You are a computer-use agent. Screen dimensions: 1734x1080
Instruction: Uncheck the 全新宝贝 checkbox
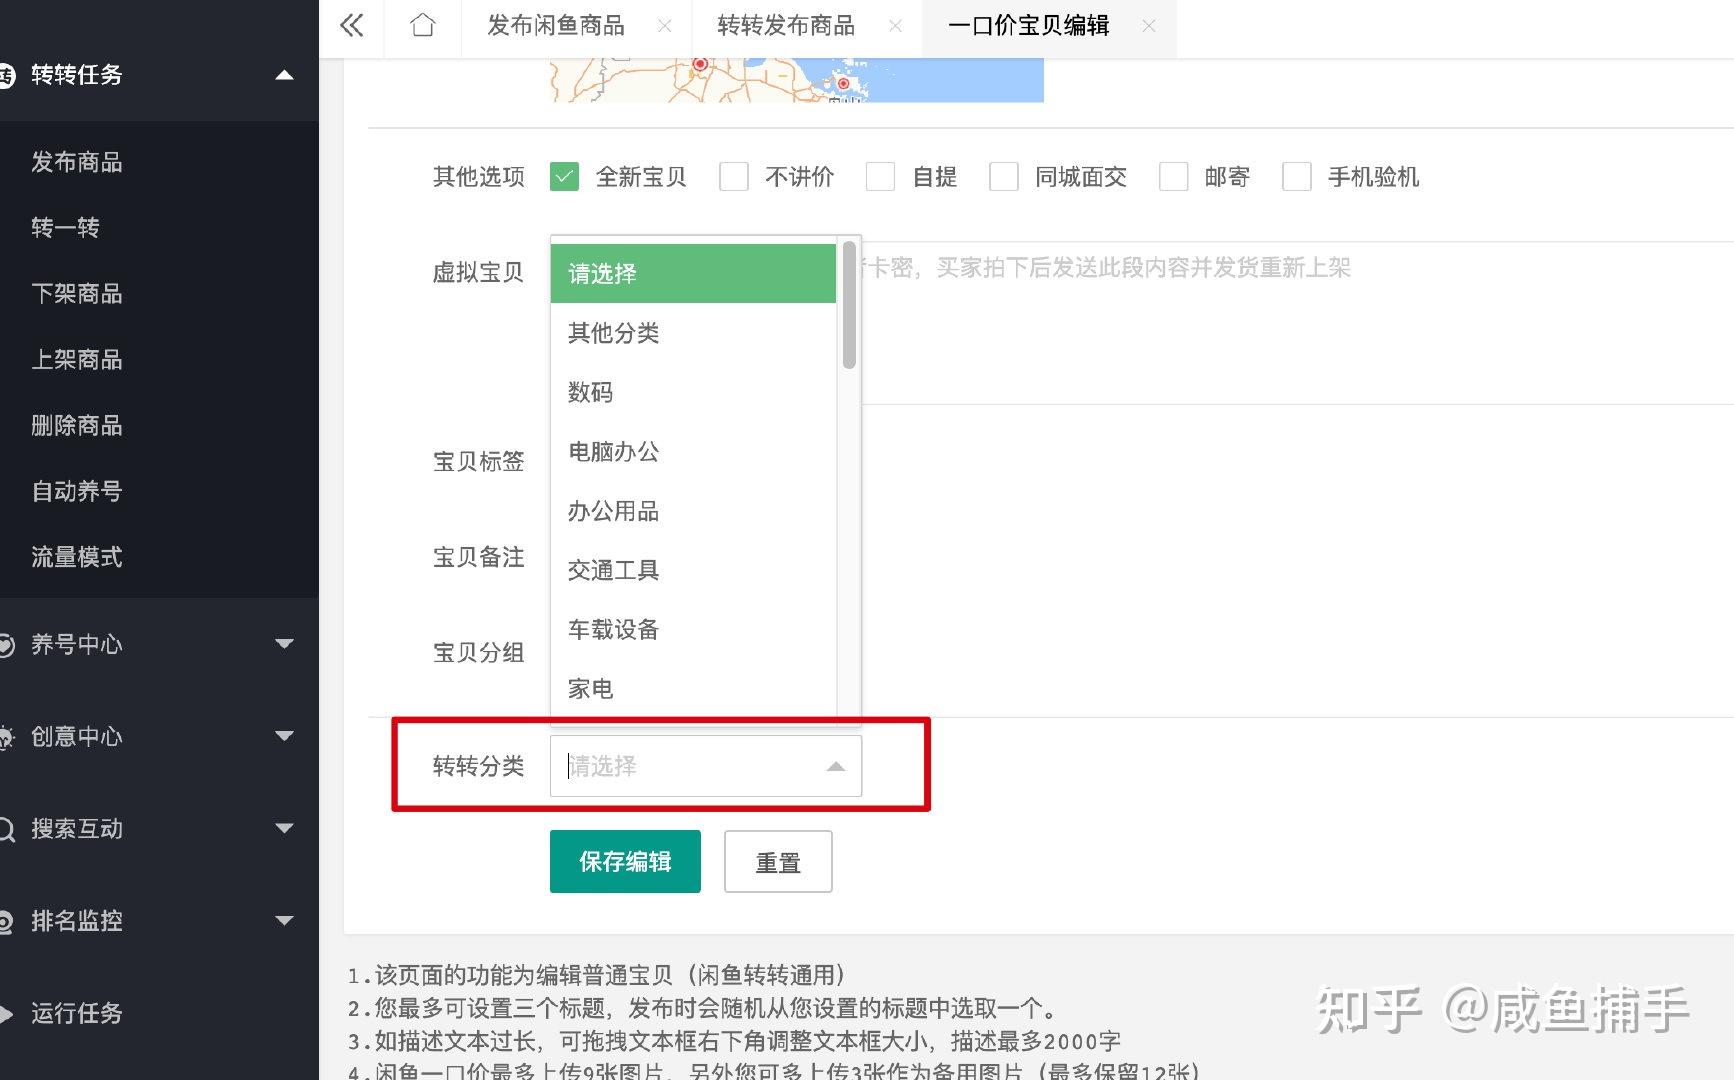click(565, 177)
